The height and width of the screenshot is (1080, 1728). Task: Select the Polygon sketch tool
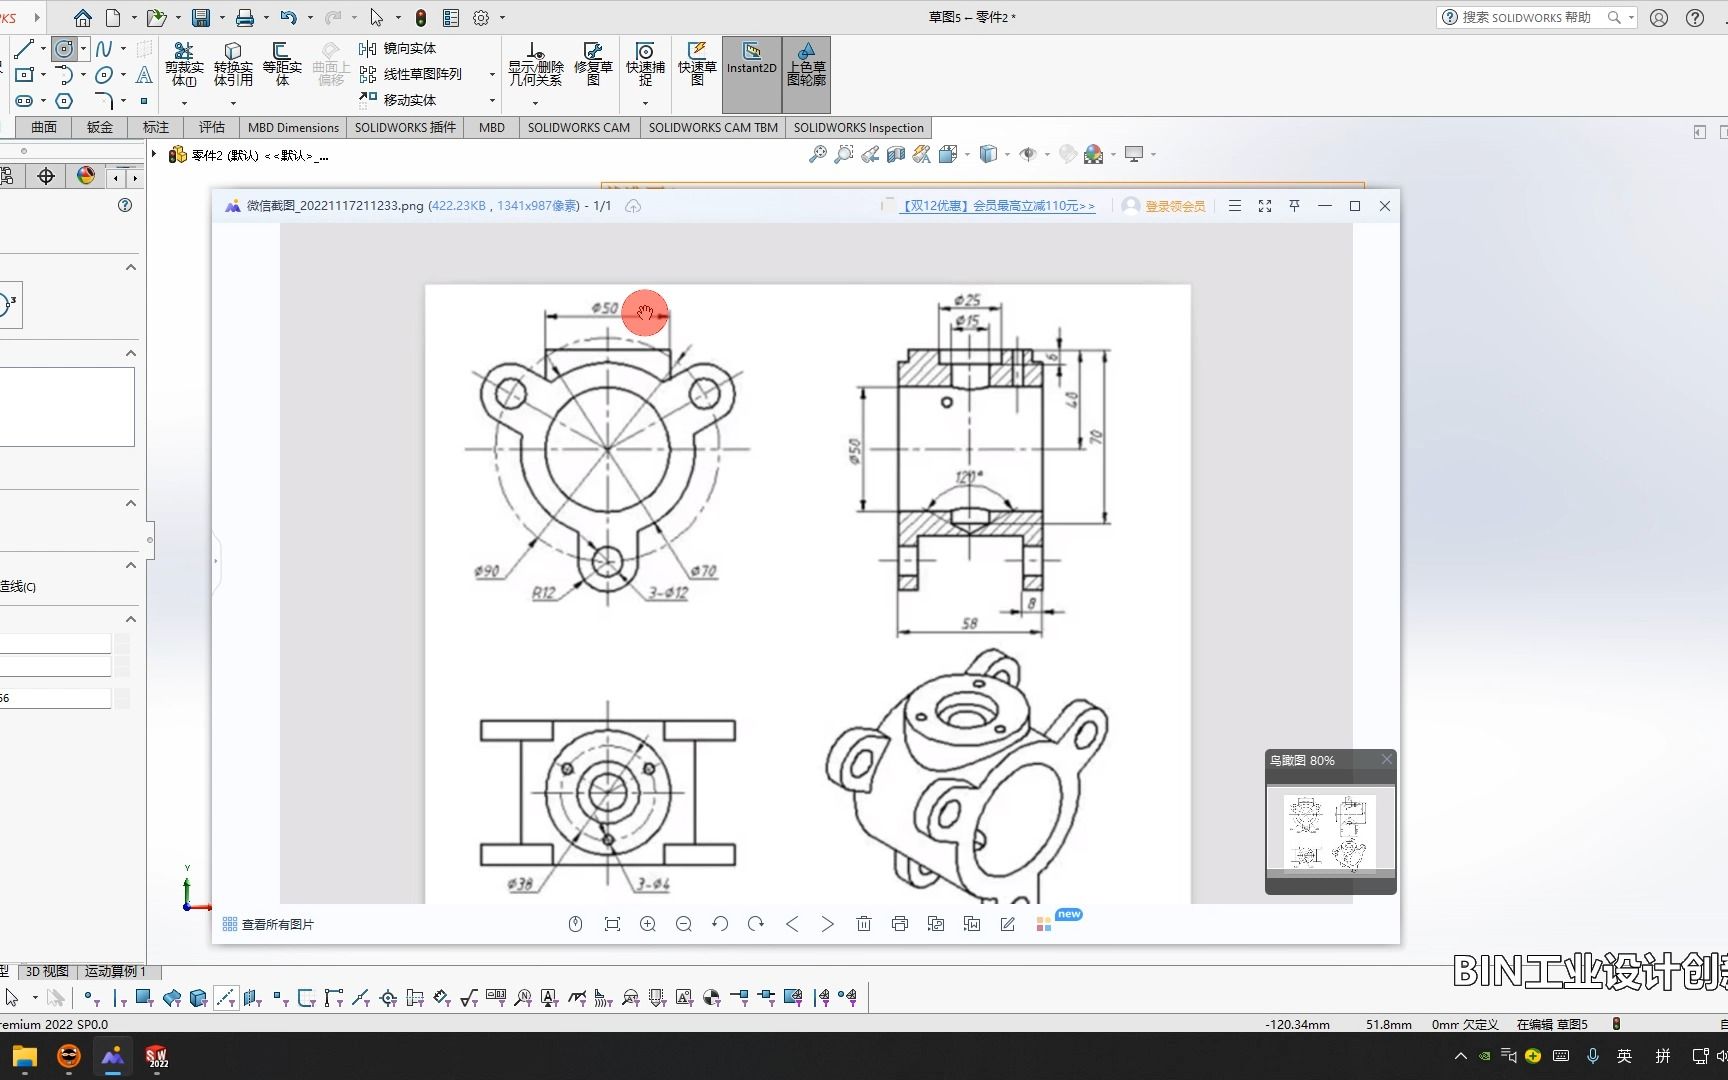pos(64,101)
